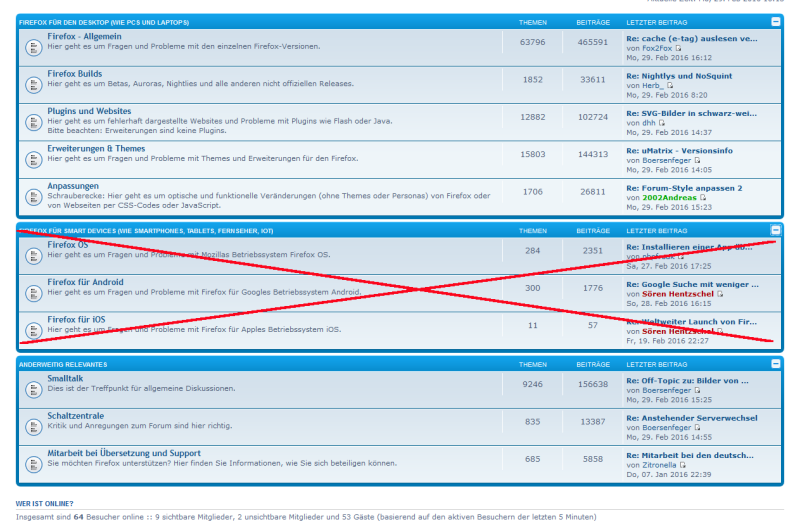
Task: Open last post 'Re: Anstehender Serverwechsel'
Action: click(x=692, y=418)
